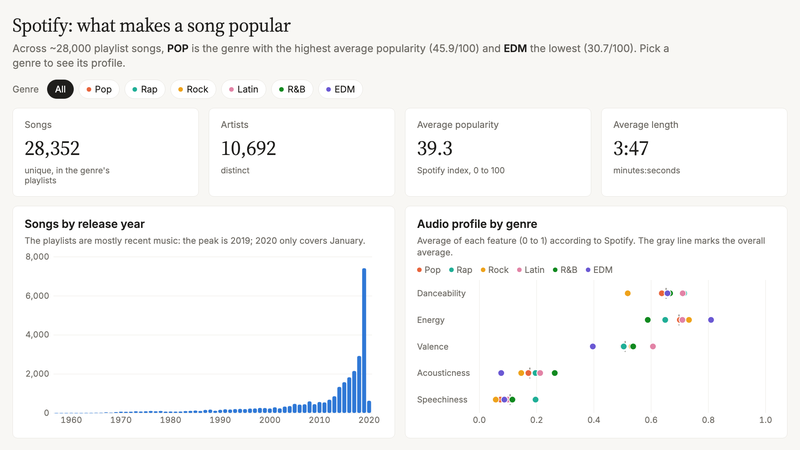The height and width of the screenshot is (450, 800).
Task: Click the Average length value 3:47
Action: tap(631, 148)
